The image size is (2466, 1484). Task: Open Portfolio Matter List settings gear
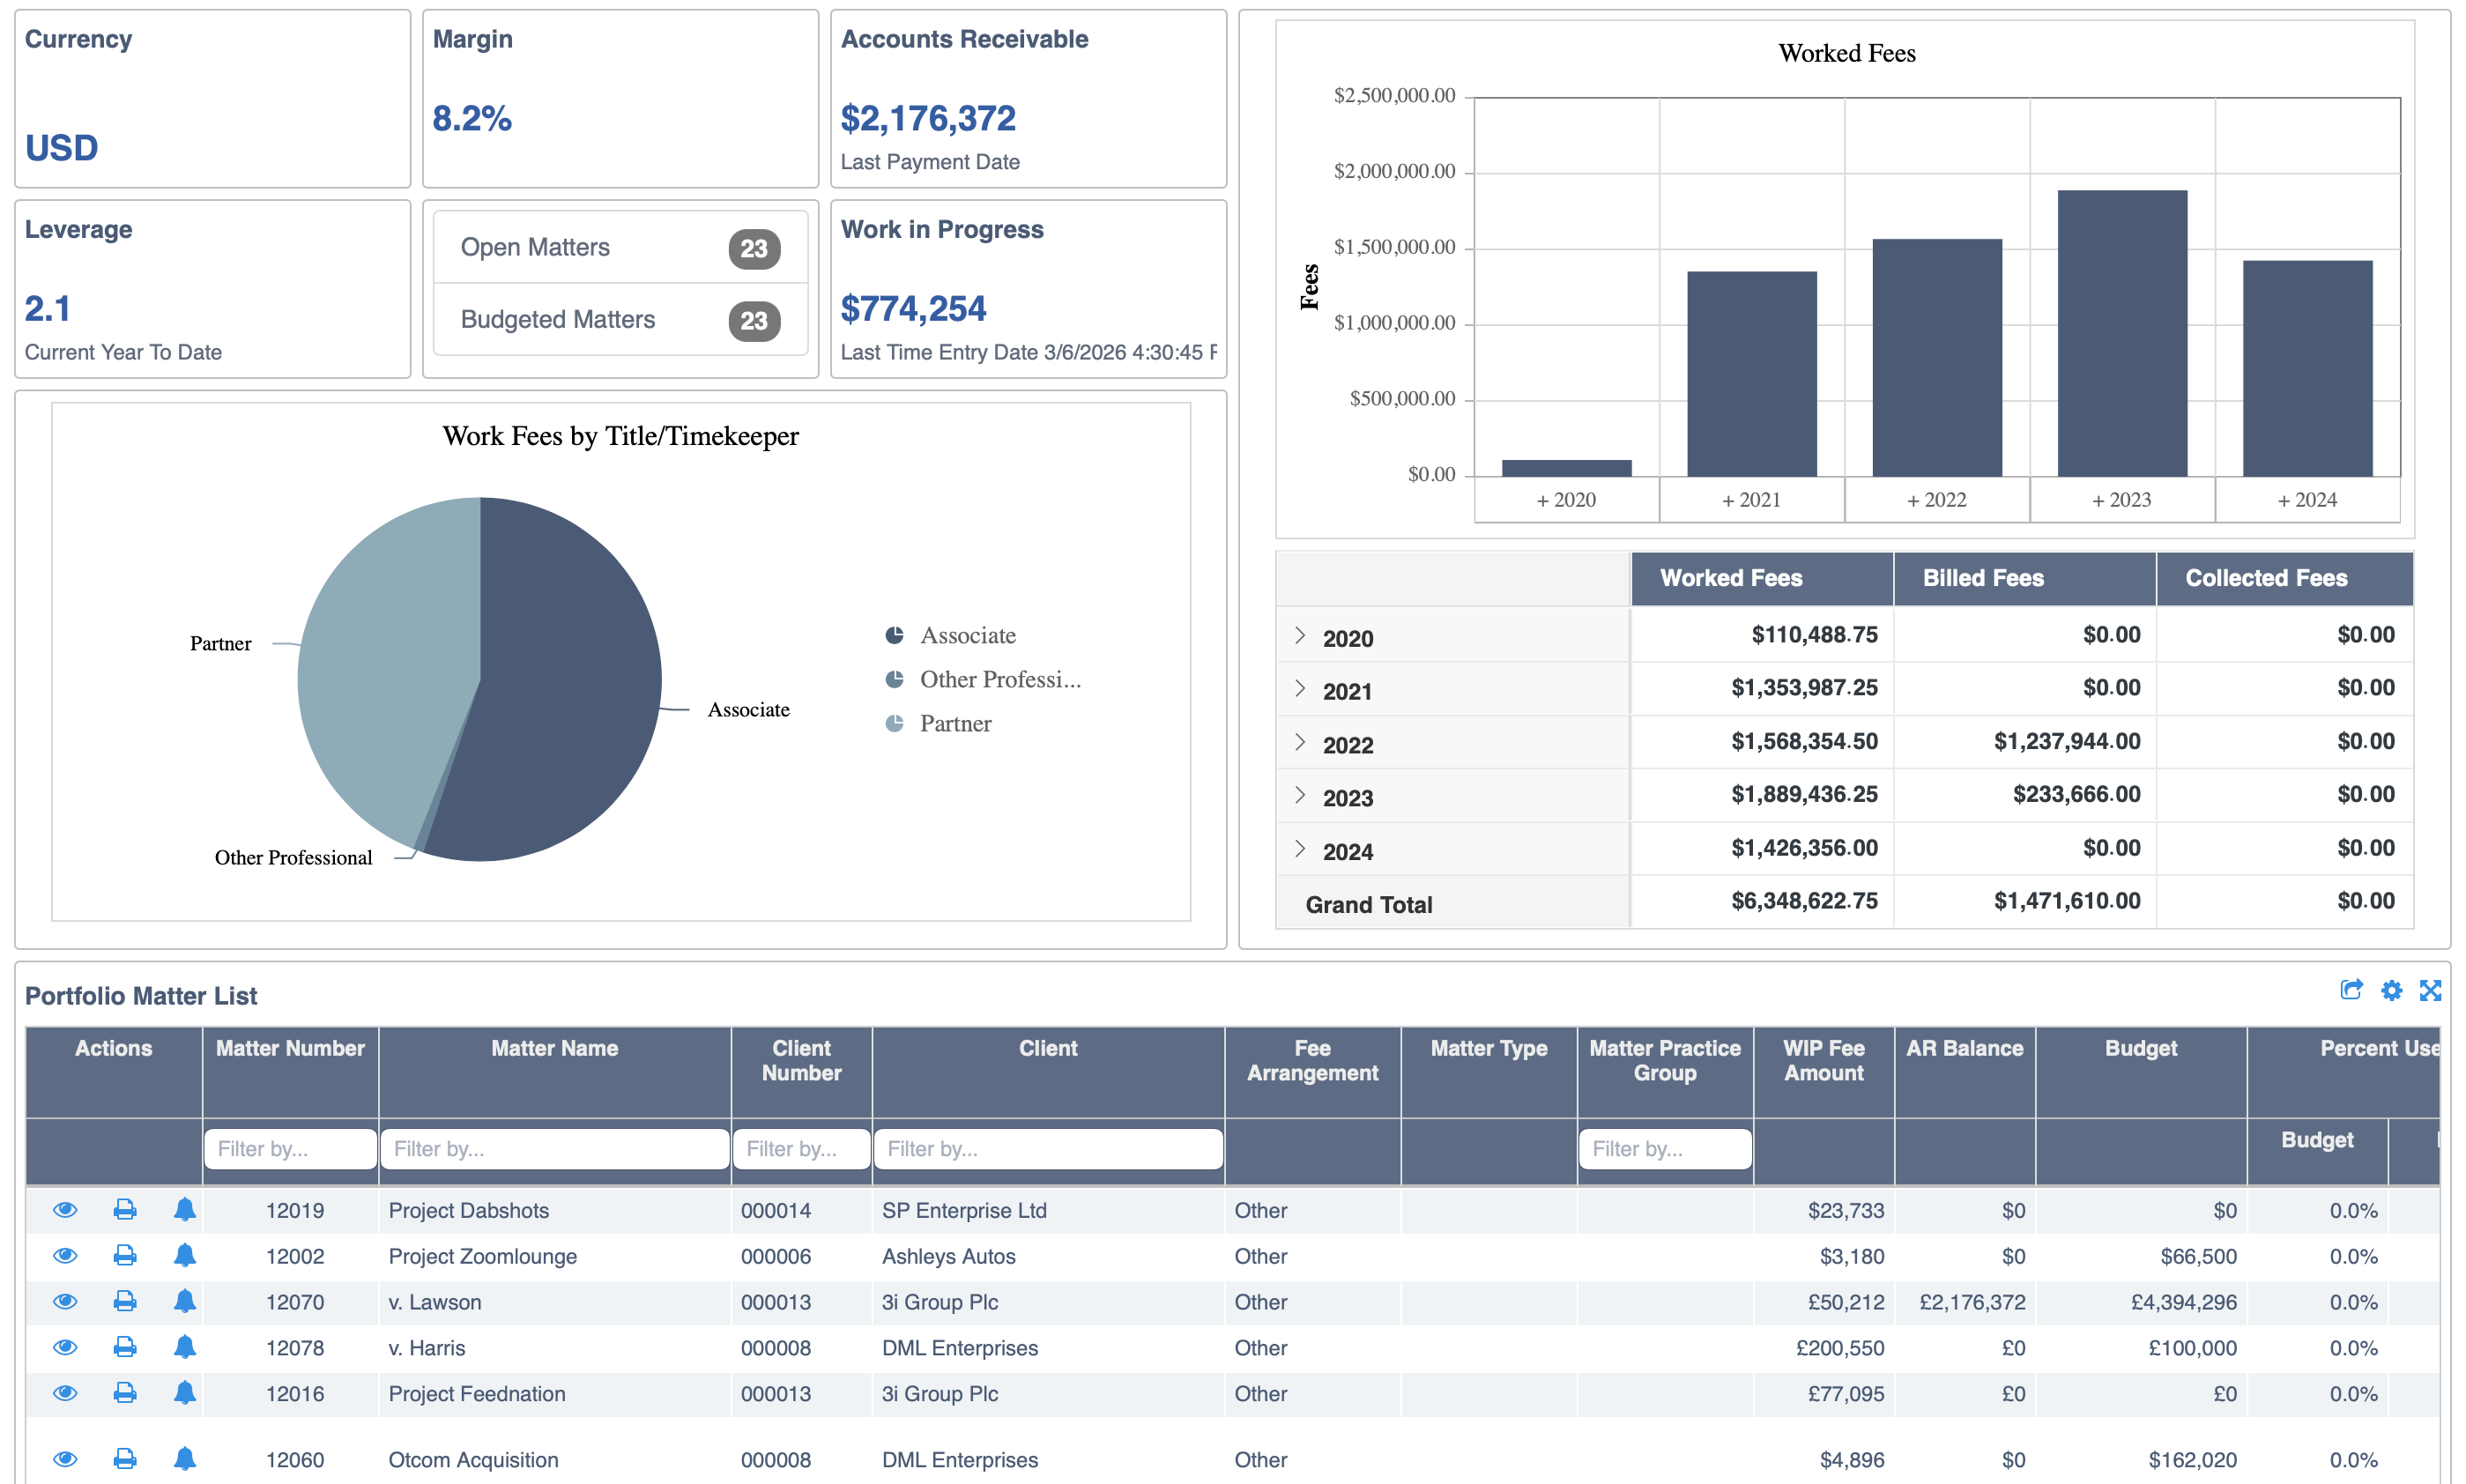[2391, 990]
